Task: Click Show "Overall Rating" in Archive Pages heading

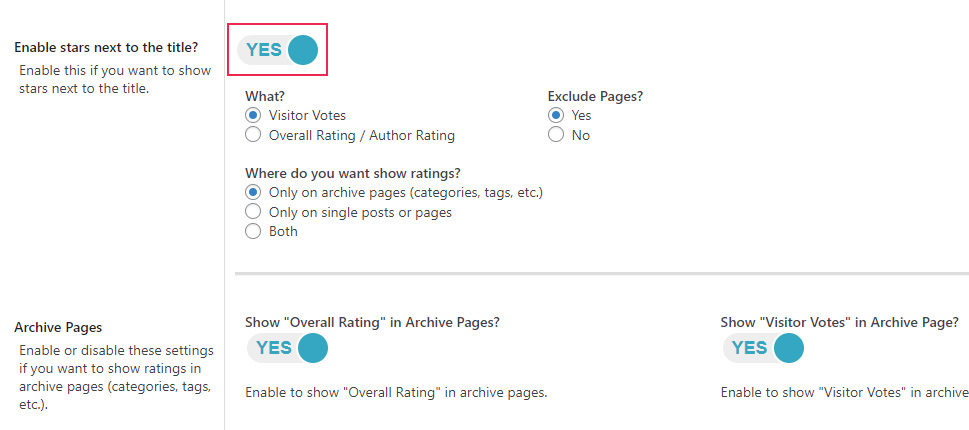Action: coord(373,322)
